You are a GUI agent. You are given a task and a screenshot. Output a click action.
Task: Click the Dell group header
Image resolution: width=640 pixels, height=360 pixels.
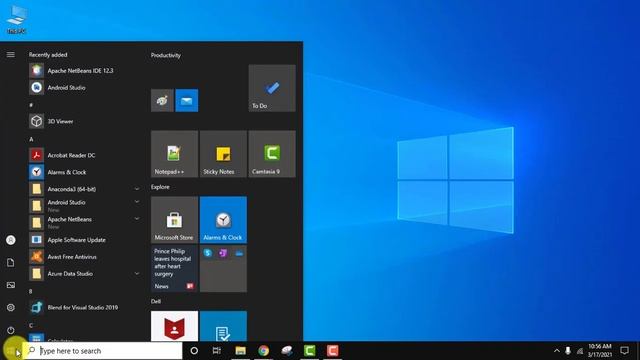point(156,301)
